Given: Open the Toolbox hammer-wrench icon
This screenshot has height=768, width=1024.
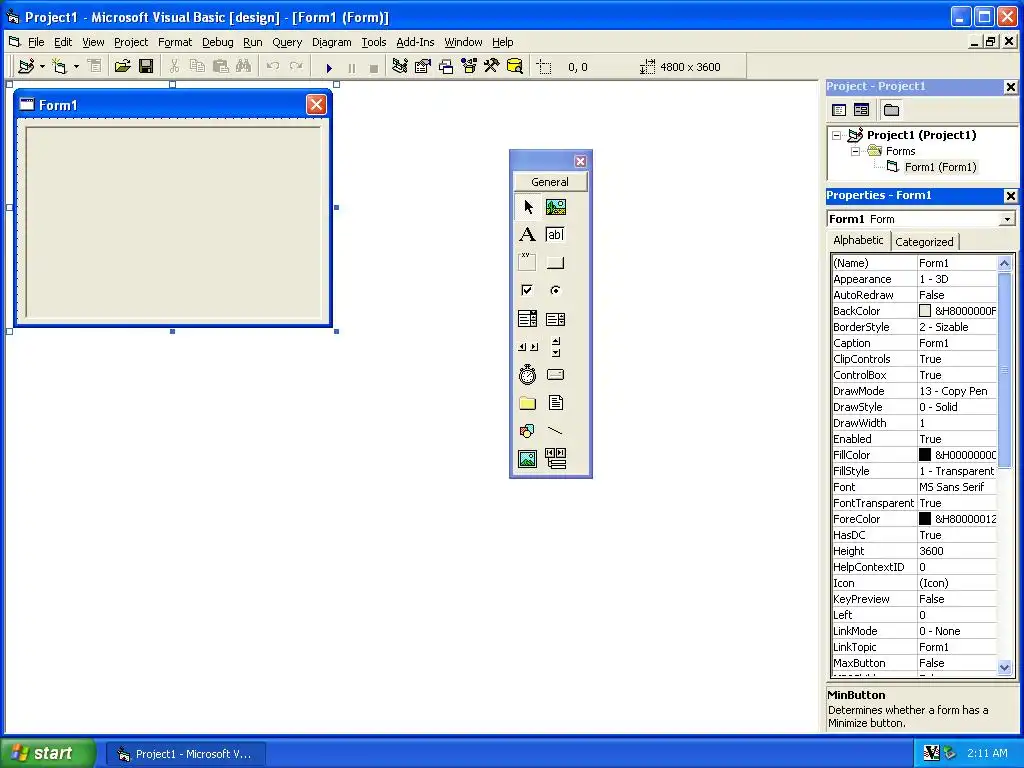Looking at the screenshot, I should click(x=491, y=66).
